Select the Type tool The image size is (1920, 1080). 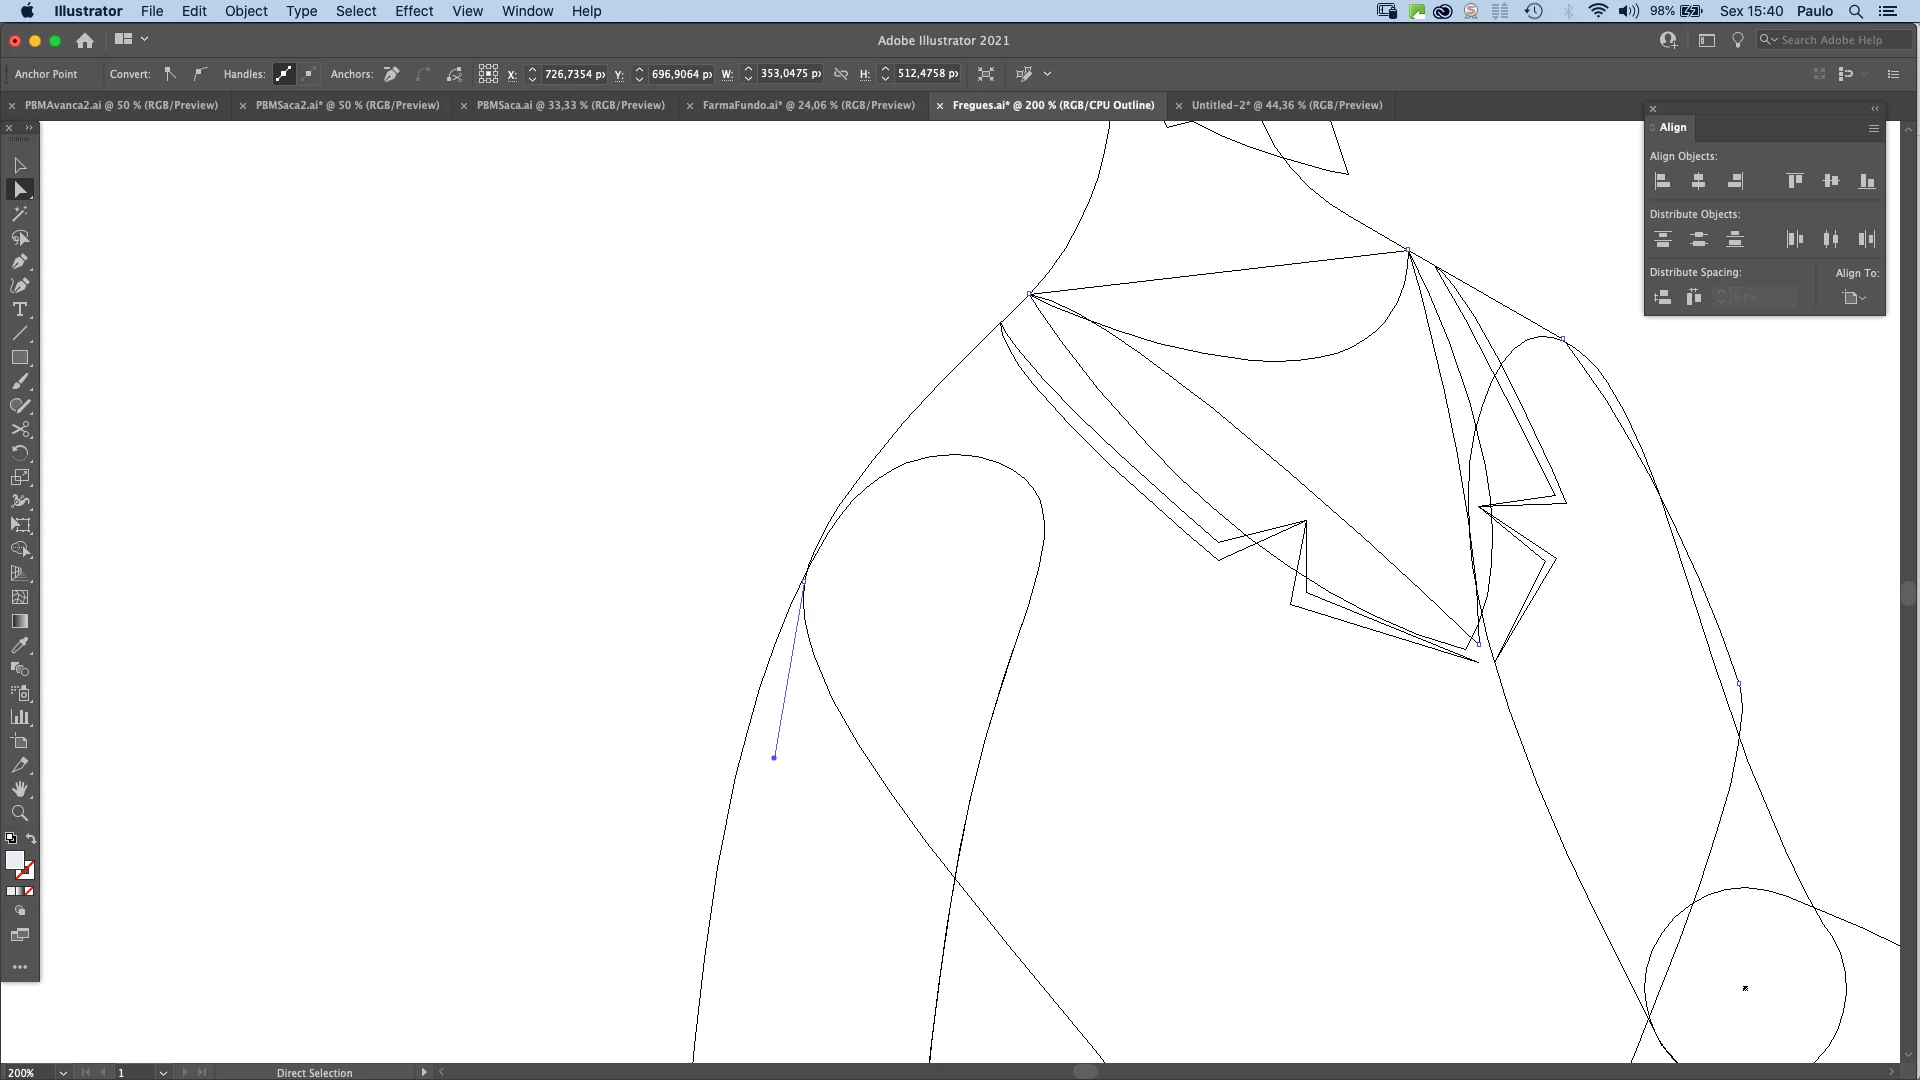(x=19, y=310)
